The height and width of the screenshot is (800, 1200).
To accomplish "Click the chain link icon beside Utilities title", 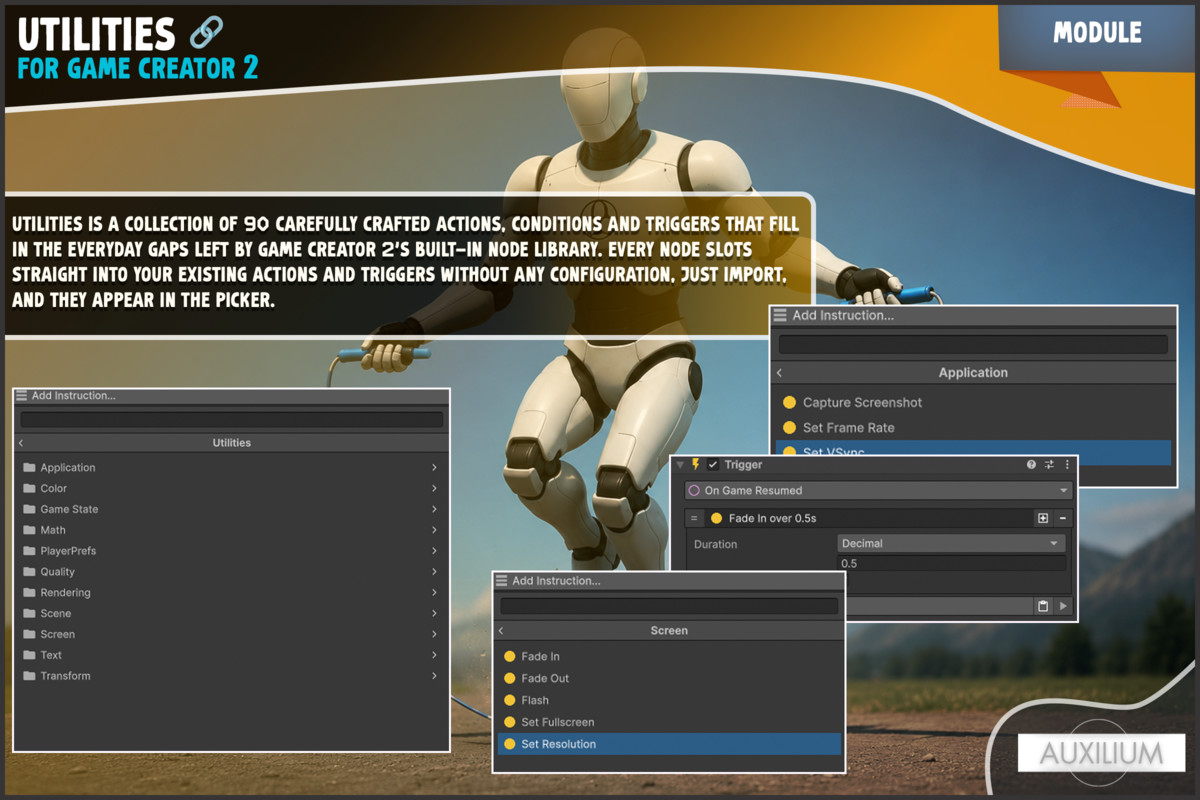I will point(207,33).
